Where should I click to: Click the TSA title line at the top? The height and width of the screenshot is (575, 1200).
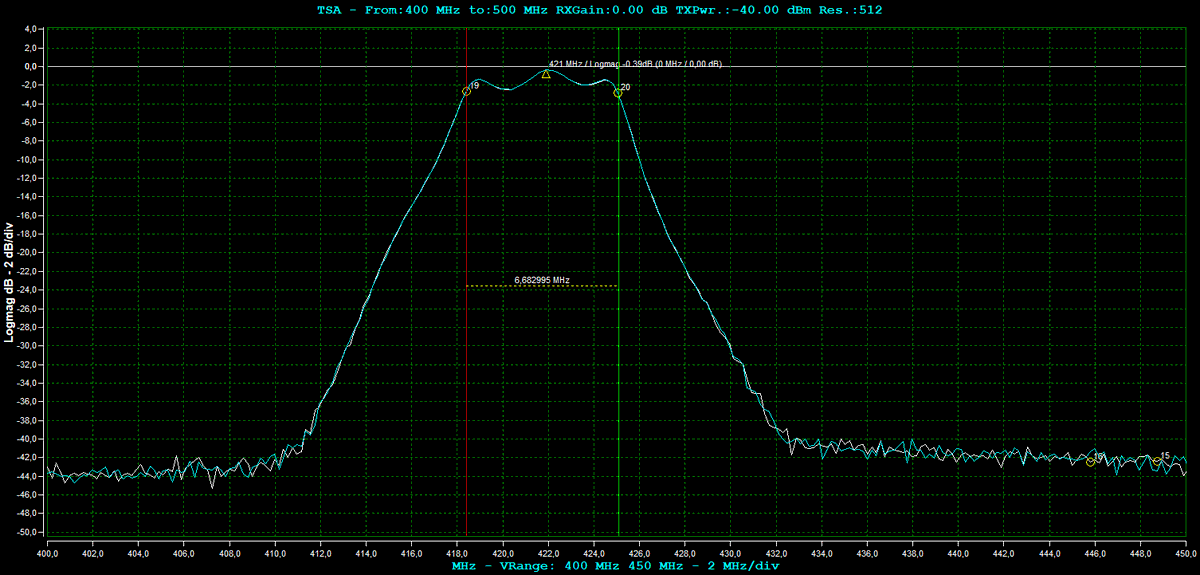(x=600, y=9)
